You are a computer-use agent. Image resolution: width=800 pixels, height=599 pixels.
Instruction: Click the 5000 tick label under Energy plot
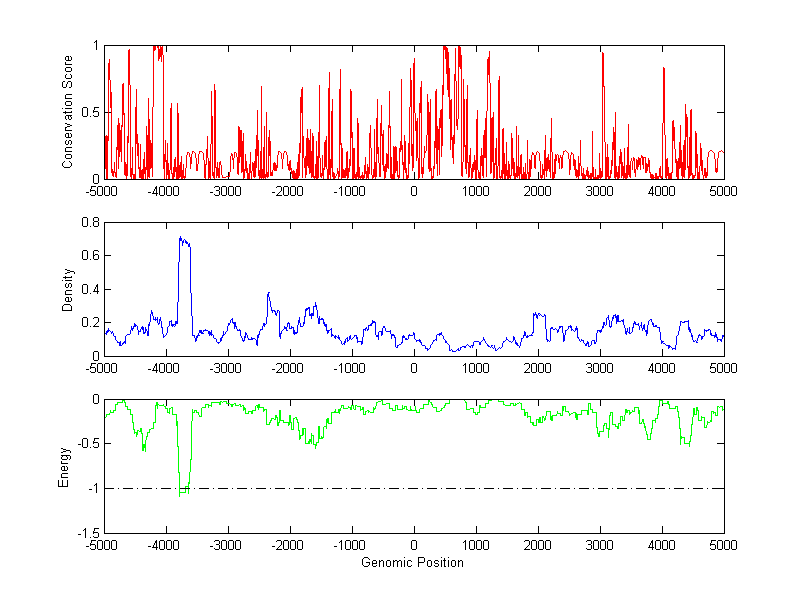tap(722, 545)
